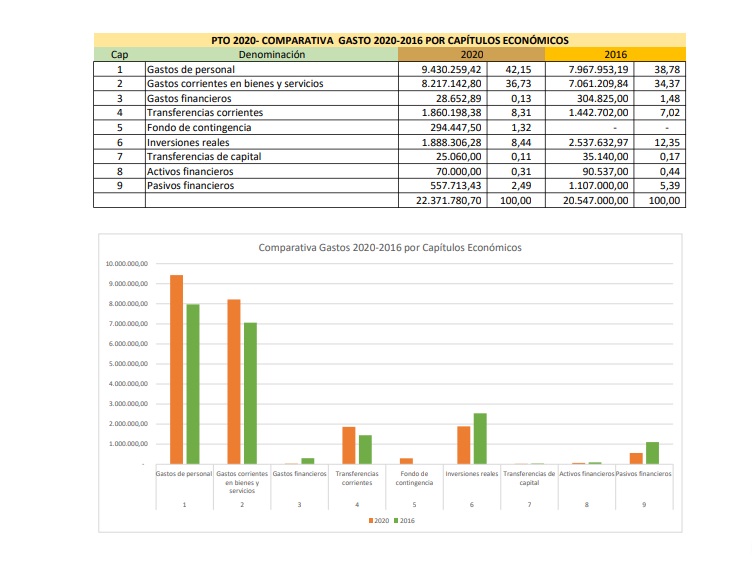
Task: Select the 2020 total value 22.371.780,70
Action: pos(443,200)
